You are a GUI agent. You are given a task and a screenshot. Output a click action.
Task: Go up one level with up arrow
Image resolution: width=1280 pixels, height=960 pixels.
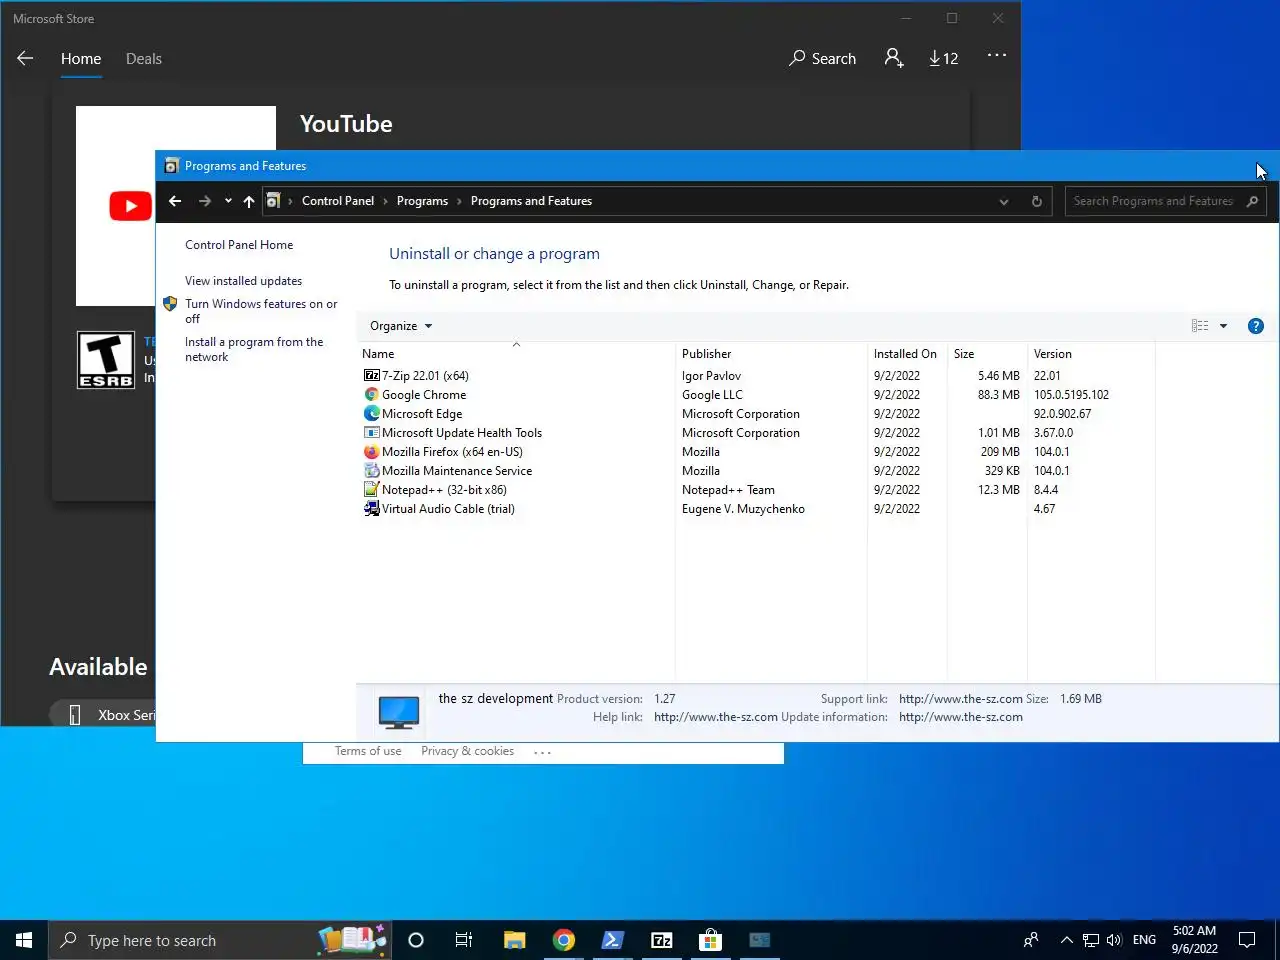coord(249,201)
